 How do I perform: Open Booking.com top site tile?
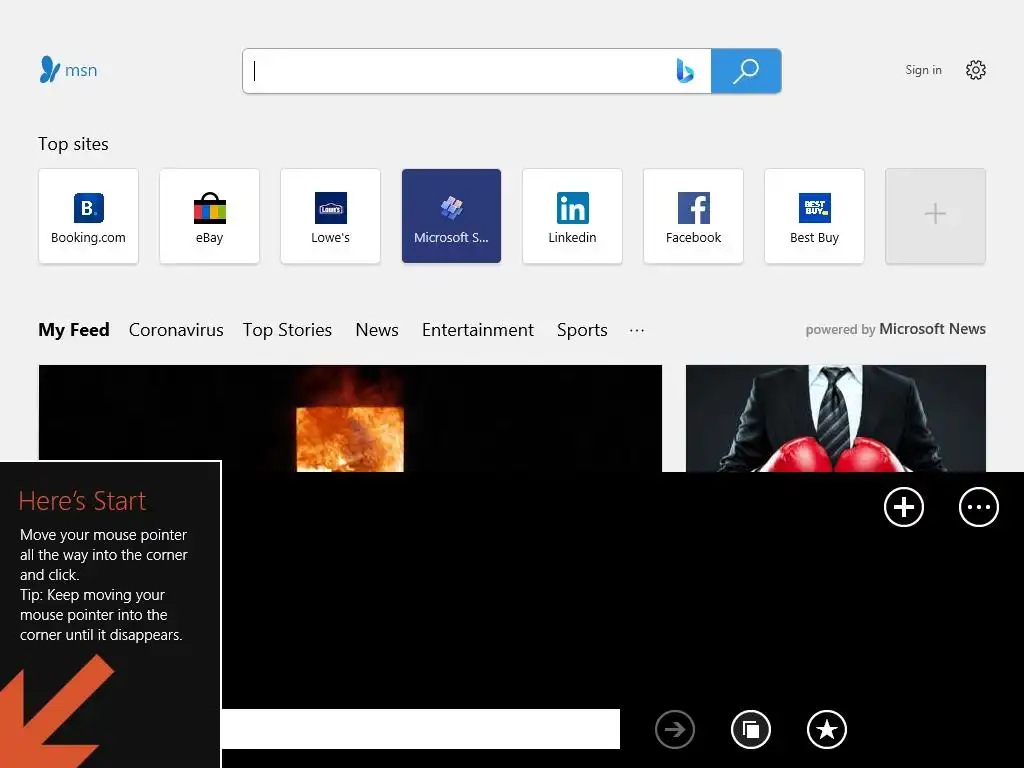pos(88,216)
